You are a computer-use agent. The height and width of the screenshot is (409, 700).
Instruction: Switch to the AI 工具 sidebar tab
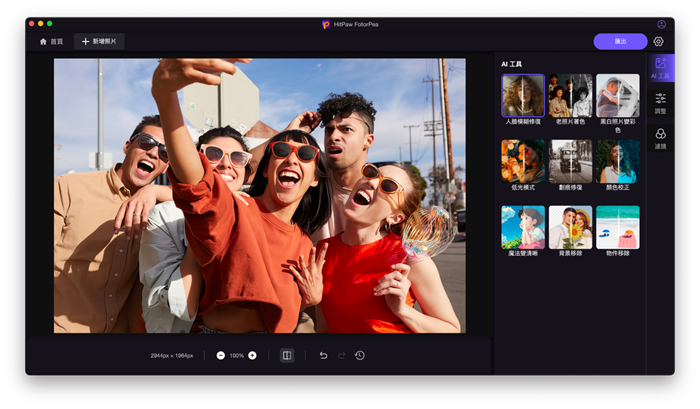click(x=660, y=68)
